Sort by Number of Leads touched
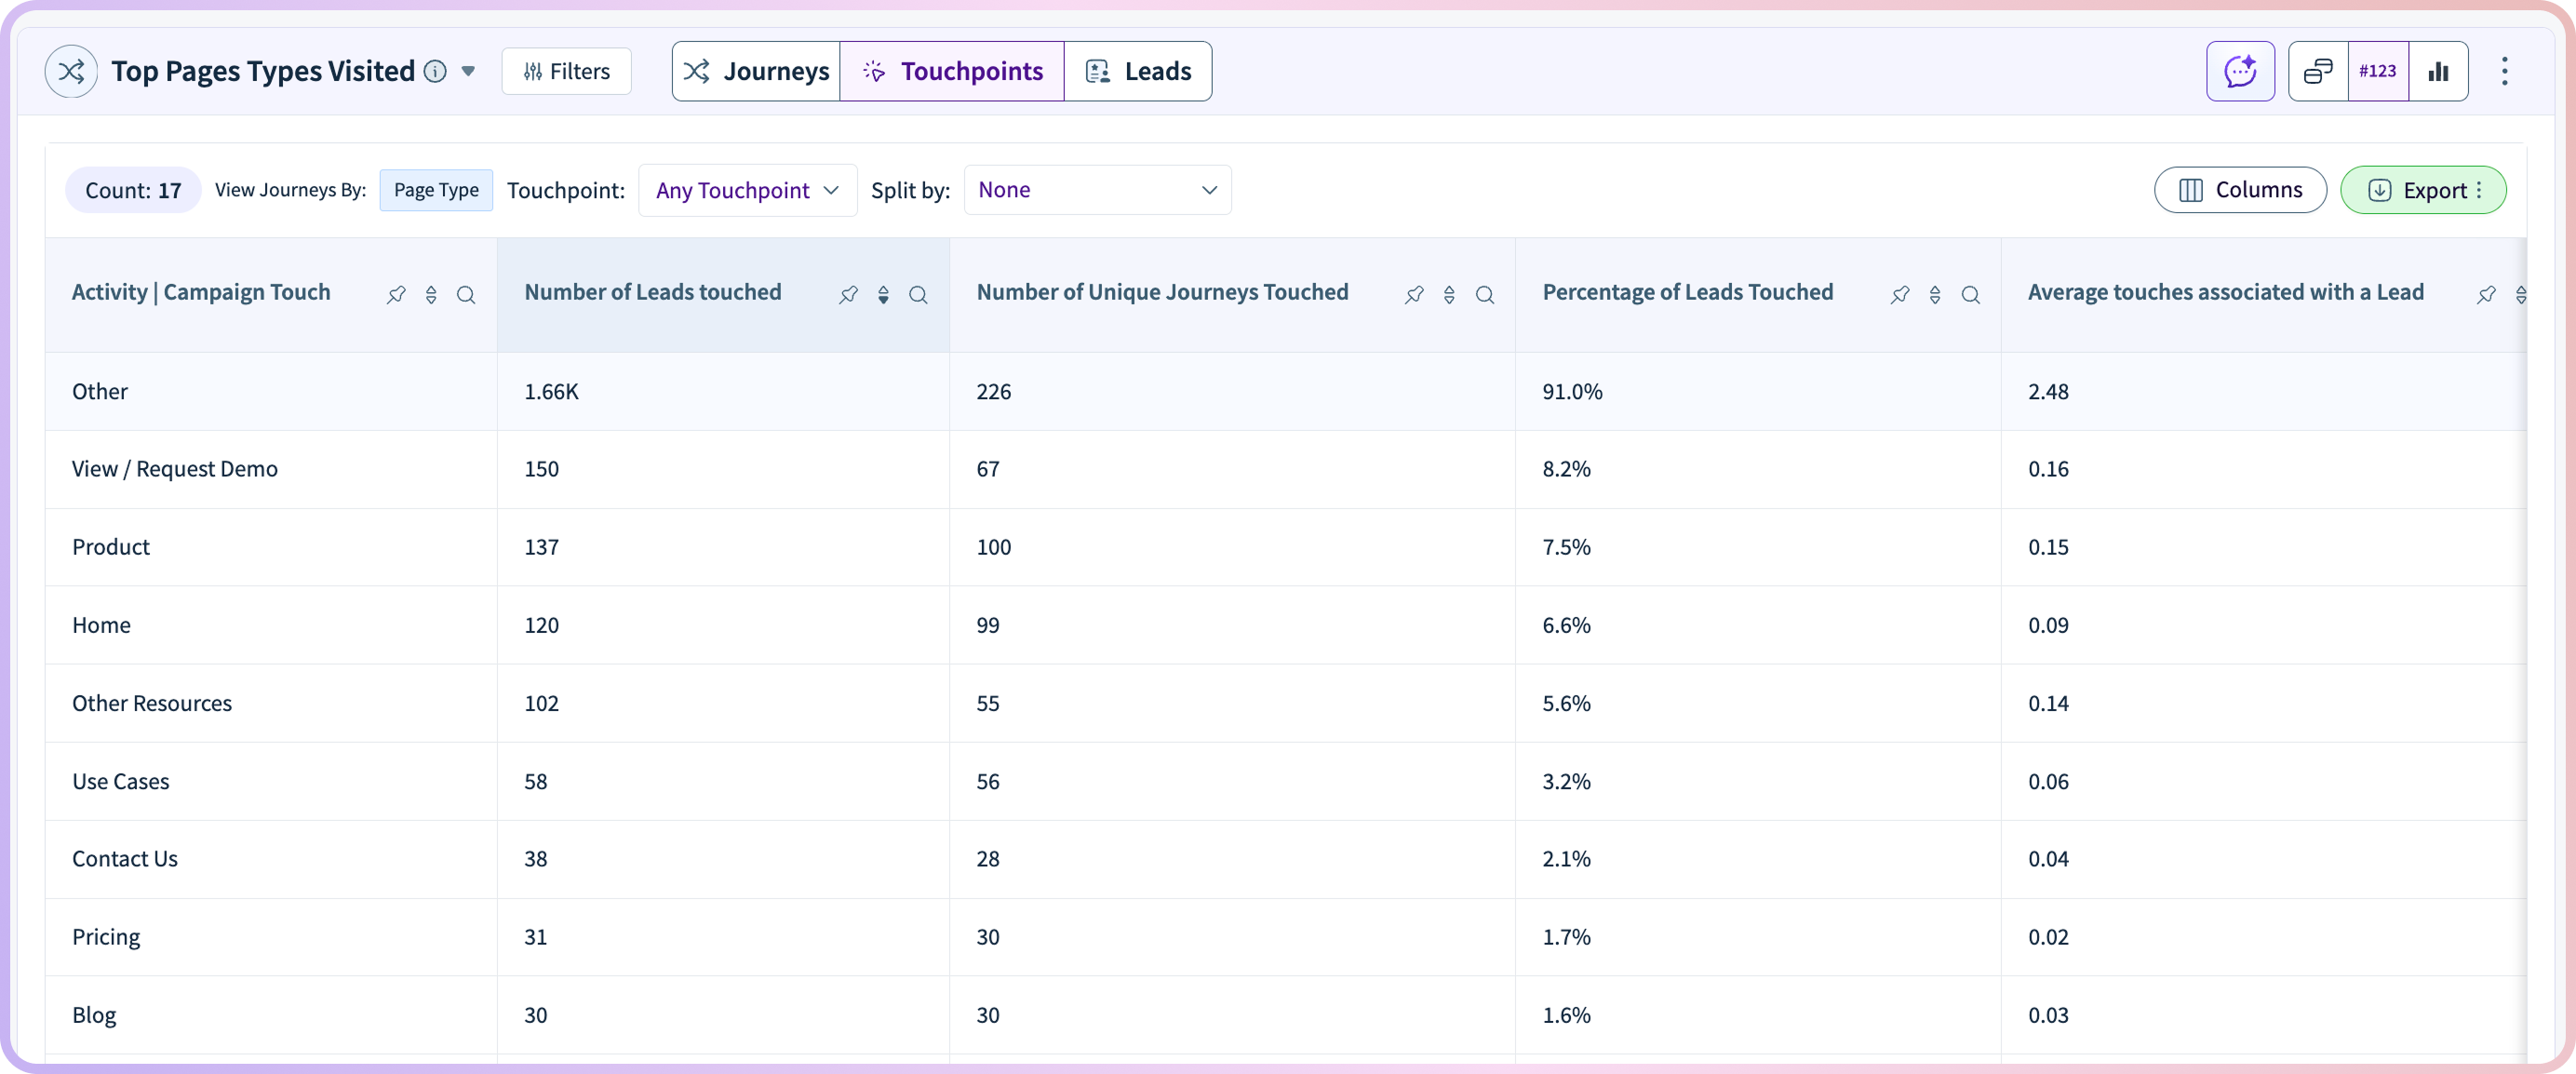The width and height of the screenshot is (2576, 1074). pos(883,294)
